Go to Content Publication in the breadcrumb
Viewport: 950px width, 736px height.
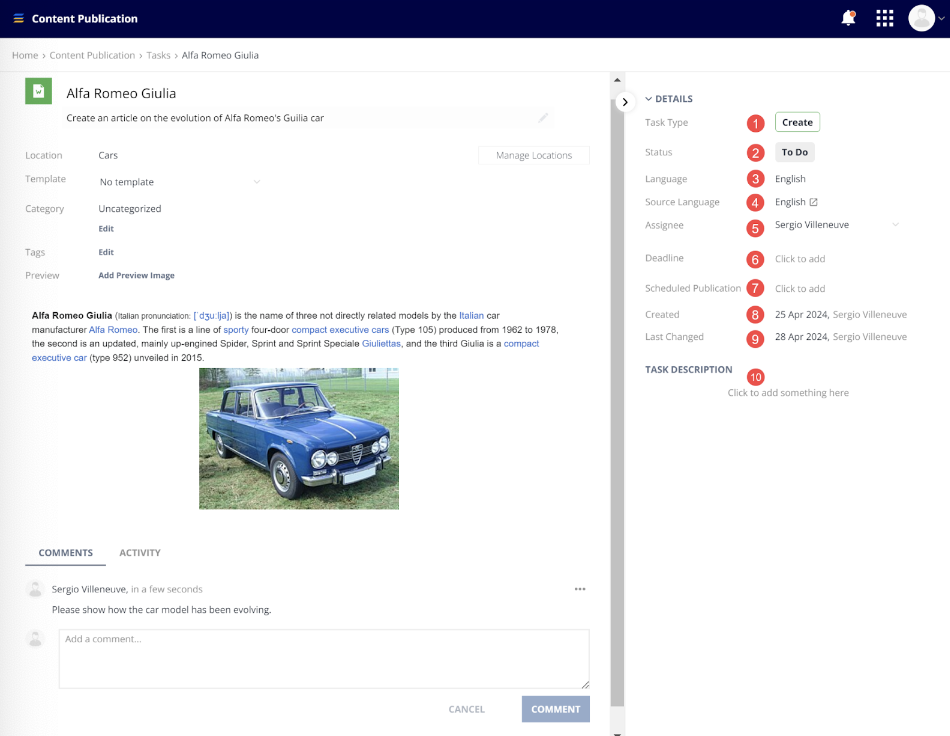pyautogui.click(x=92, y=55)
